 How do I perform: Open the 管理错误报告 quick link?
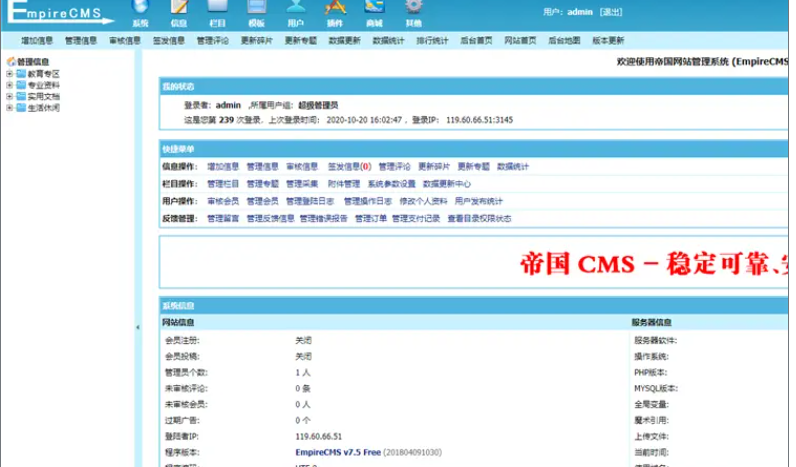click(x=324, y=219)
